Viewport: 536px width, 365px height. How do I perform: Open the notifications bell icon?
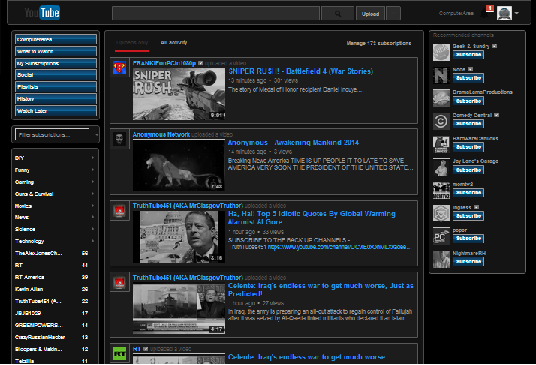pos(484,14)
